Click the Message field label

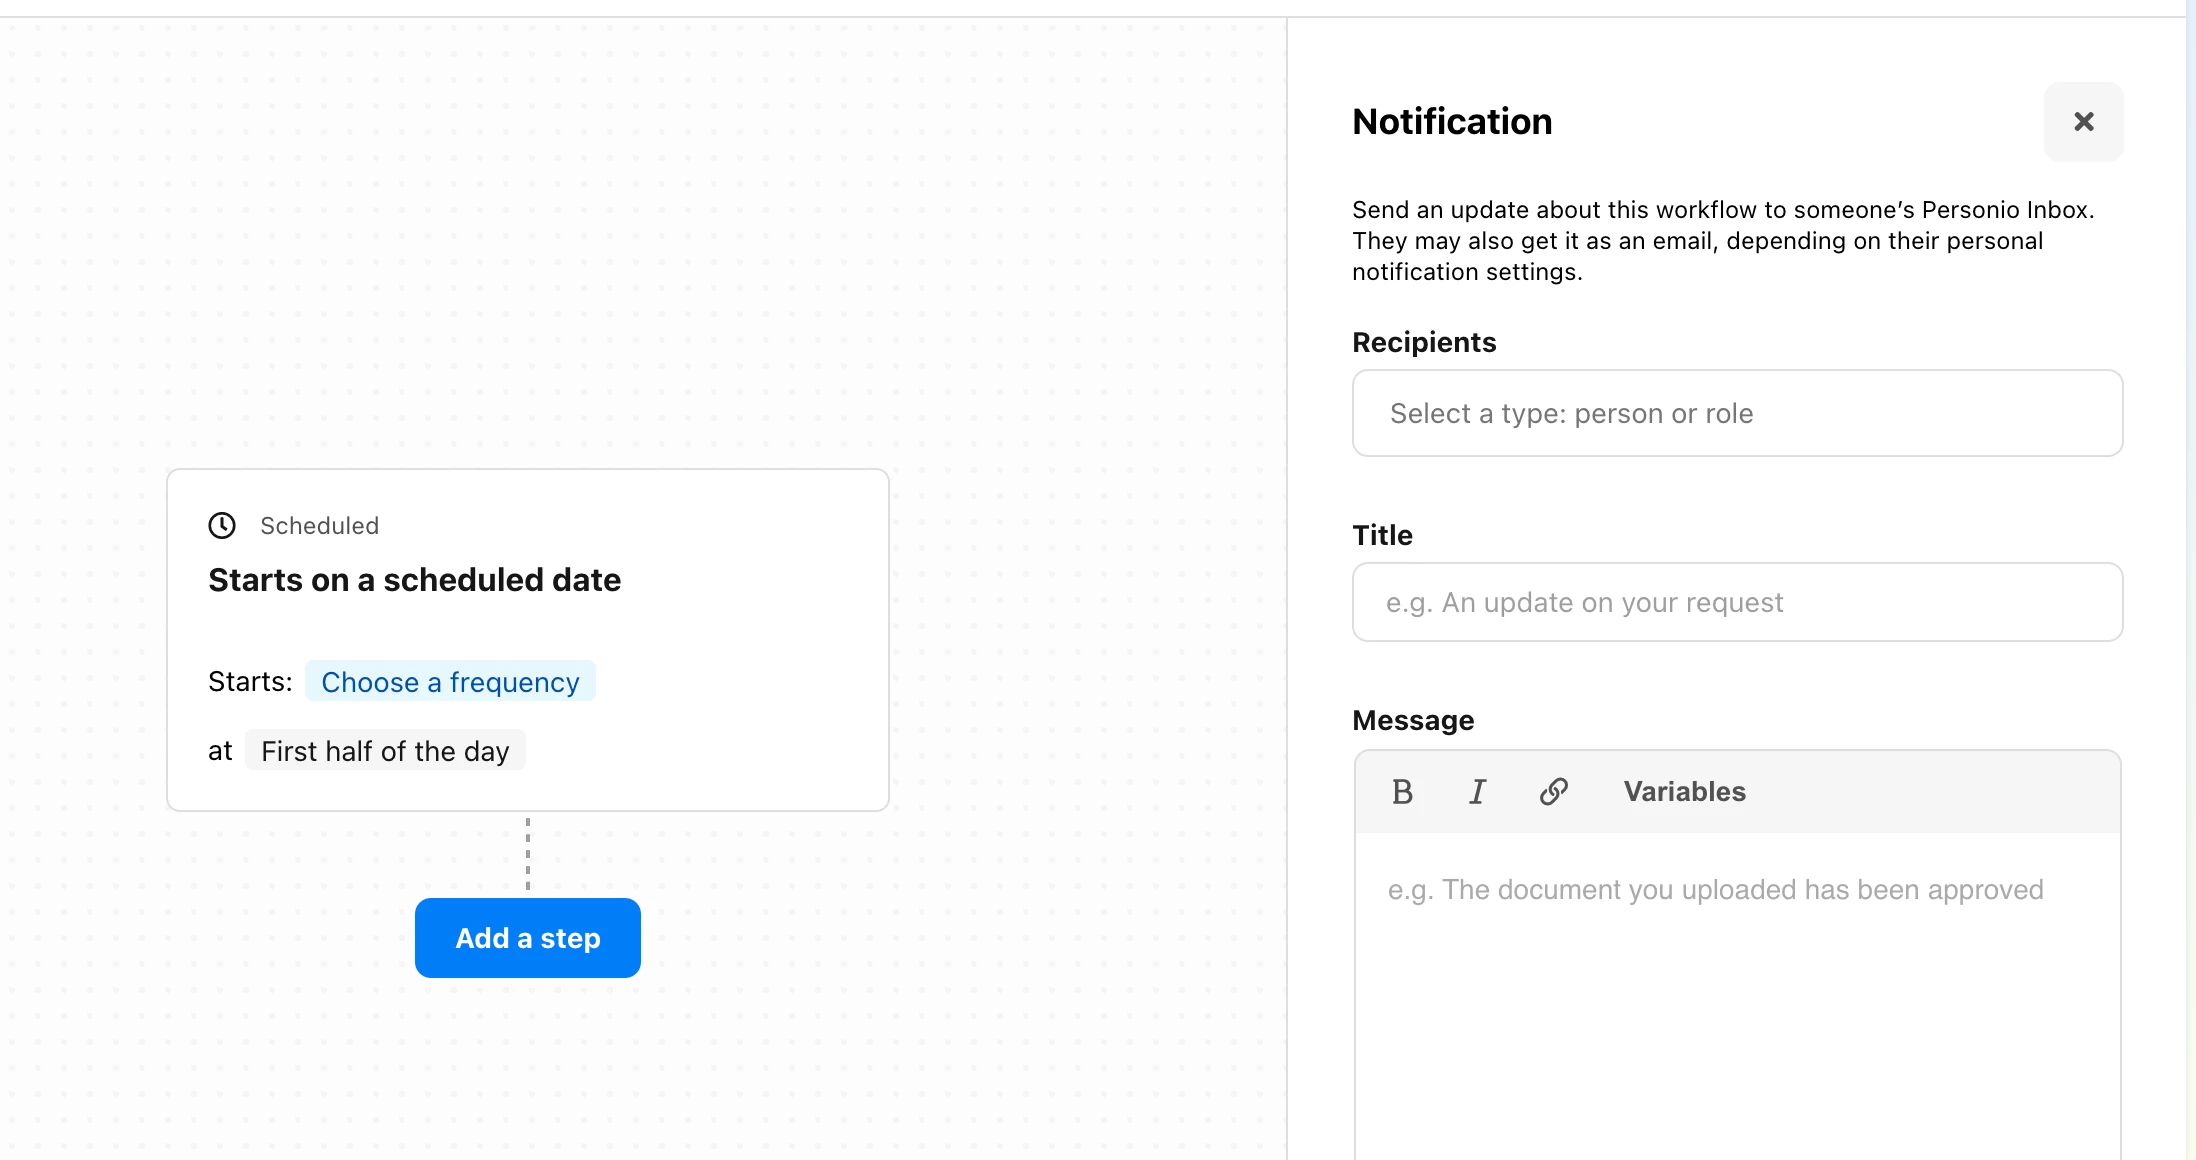[x=1413, y=721]
